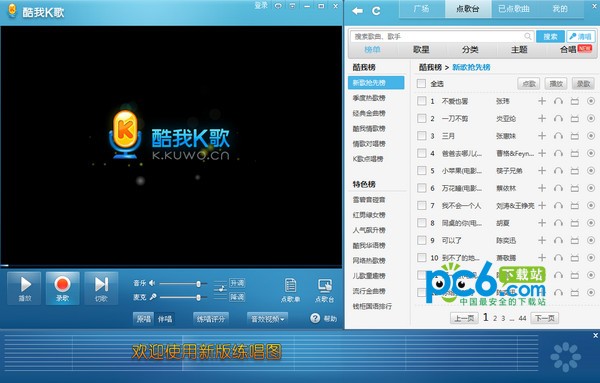Switch to the 点歌台 tab
This screenshot has width=600, height=383.
click(x=468, y=9)
